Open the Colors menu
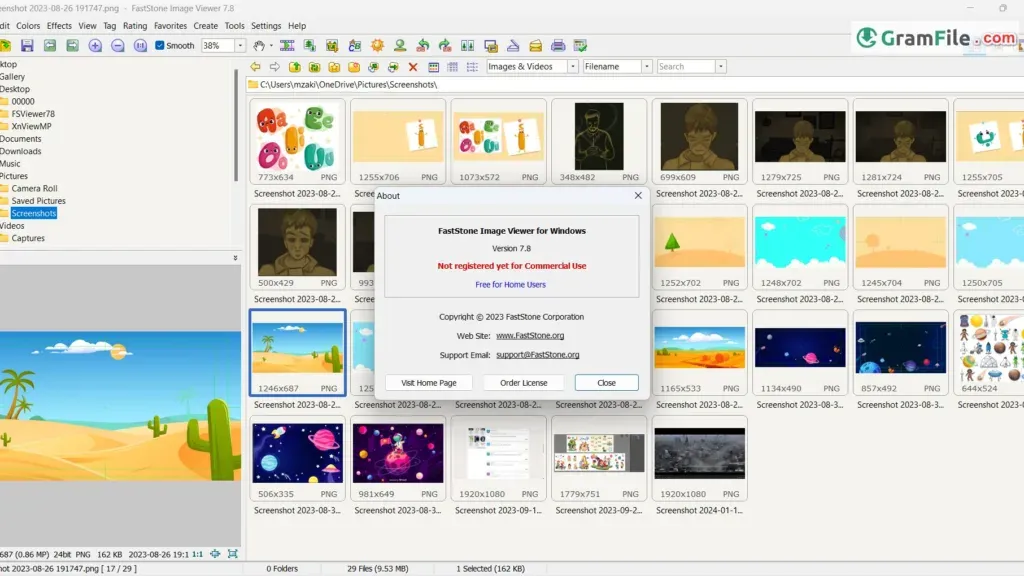The width and height of the screenshot is (1024, 576). [x=28, y=25]
